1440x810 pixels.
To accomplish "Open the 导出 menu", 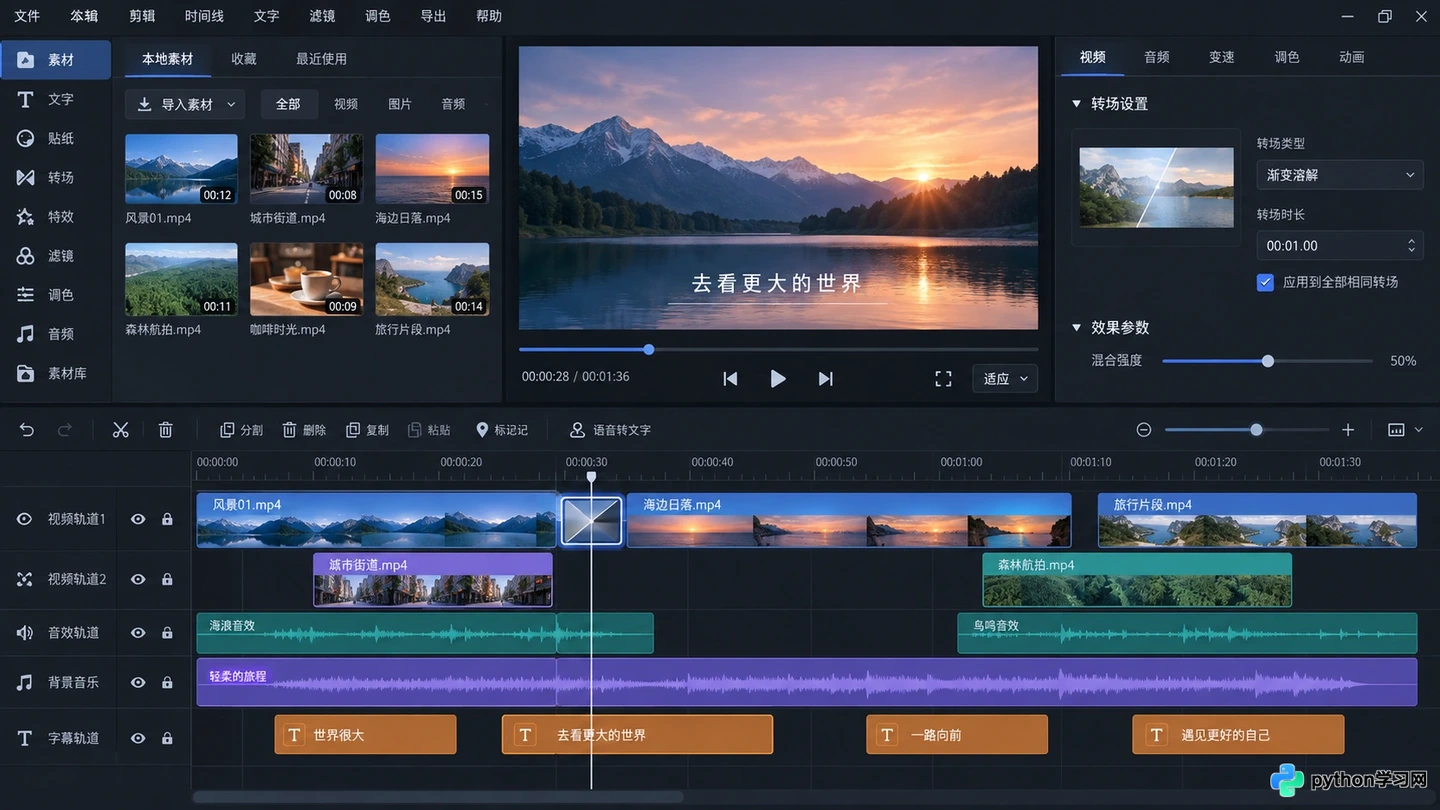I will point(433,16).
